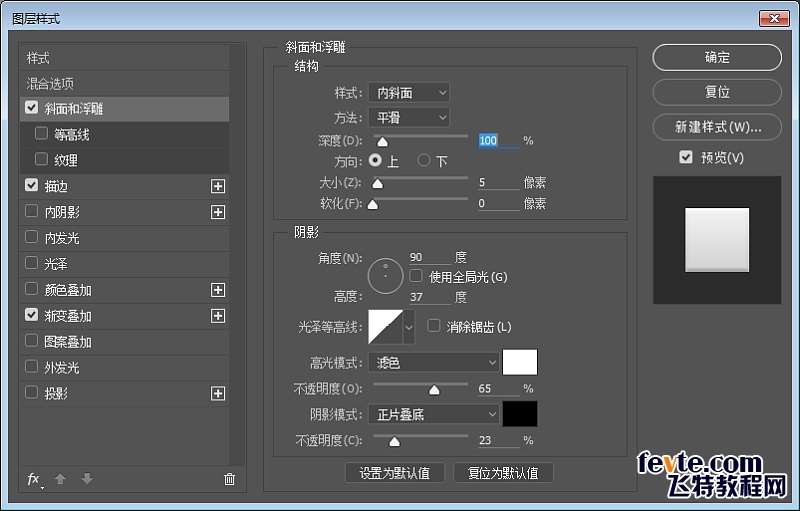The height and width of the screenshot is (511, 800).
Task: Click the 新建样式(W)... button
Action: point(717,127)
